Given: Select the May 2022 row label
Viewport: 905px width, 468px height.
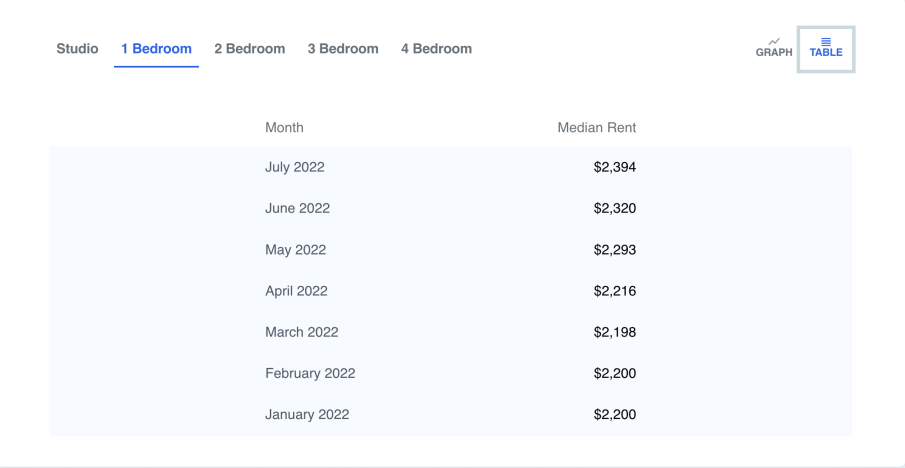Looking at the screenshot, I should click(295, 250).
